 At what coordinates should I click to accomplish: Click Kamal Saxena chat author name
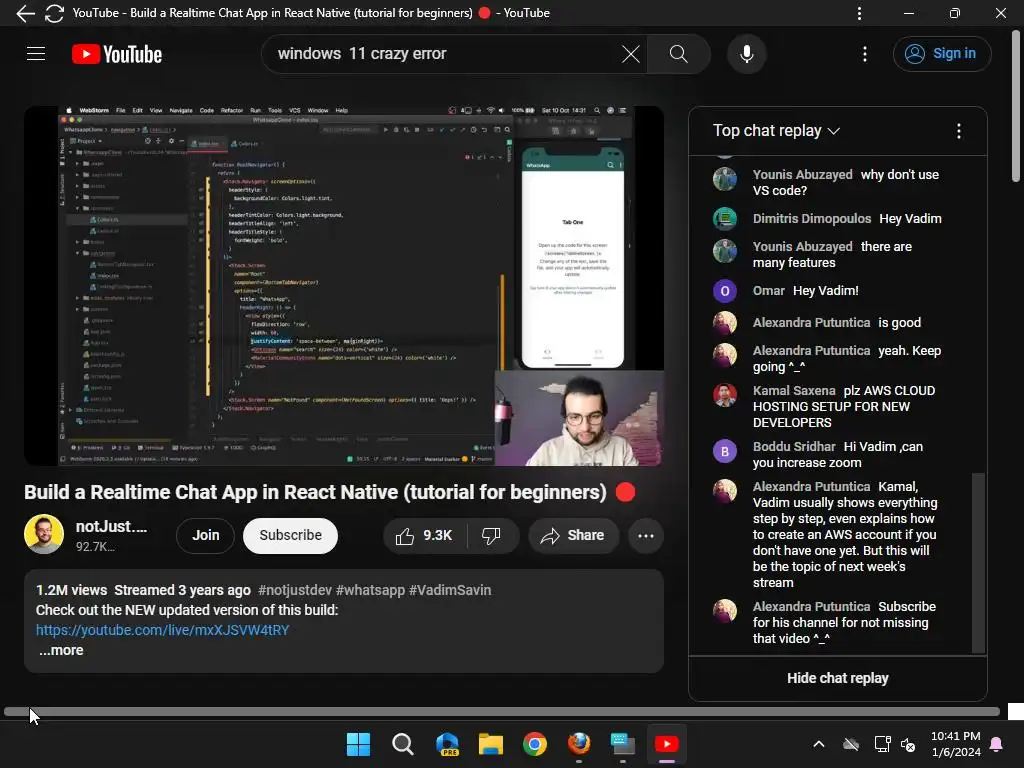point(793,391)
